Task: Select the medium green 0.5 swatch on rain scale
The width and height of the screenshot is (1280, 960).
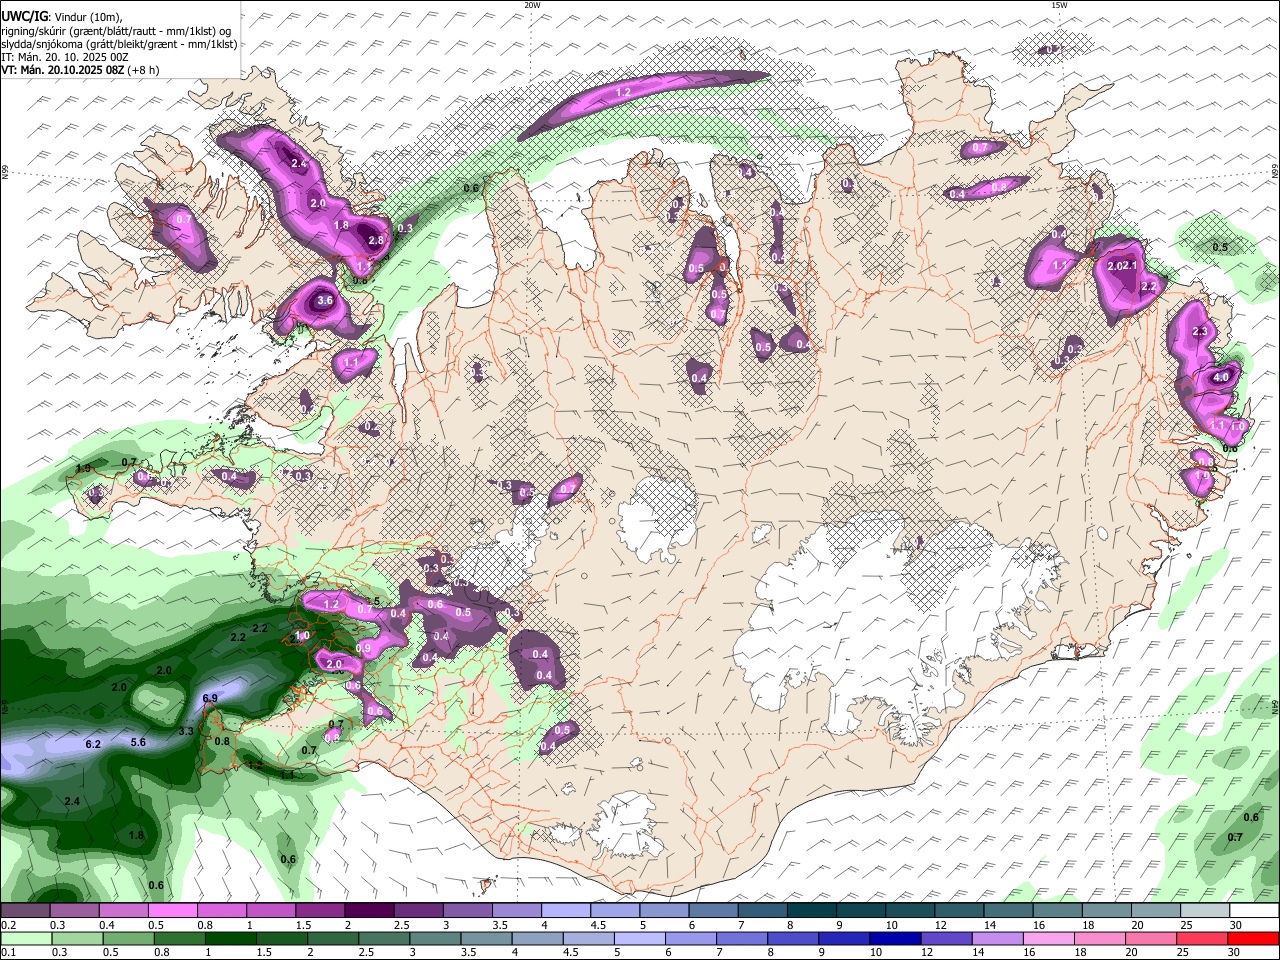Action: [128, 938]
